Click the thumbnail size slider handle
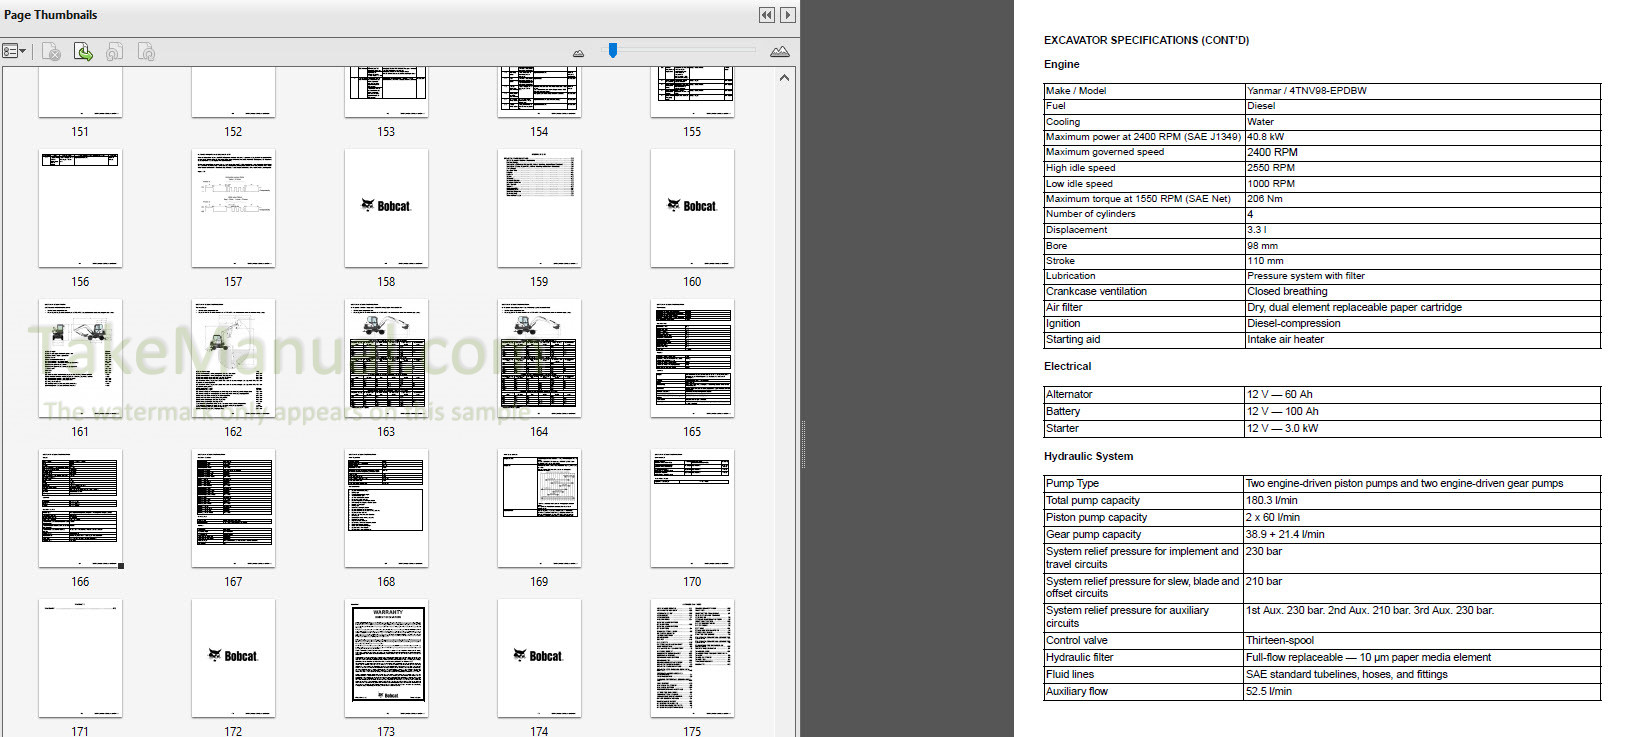1642x737 pixels. coord(613,50)
